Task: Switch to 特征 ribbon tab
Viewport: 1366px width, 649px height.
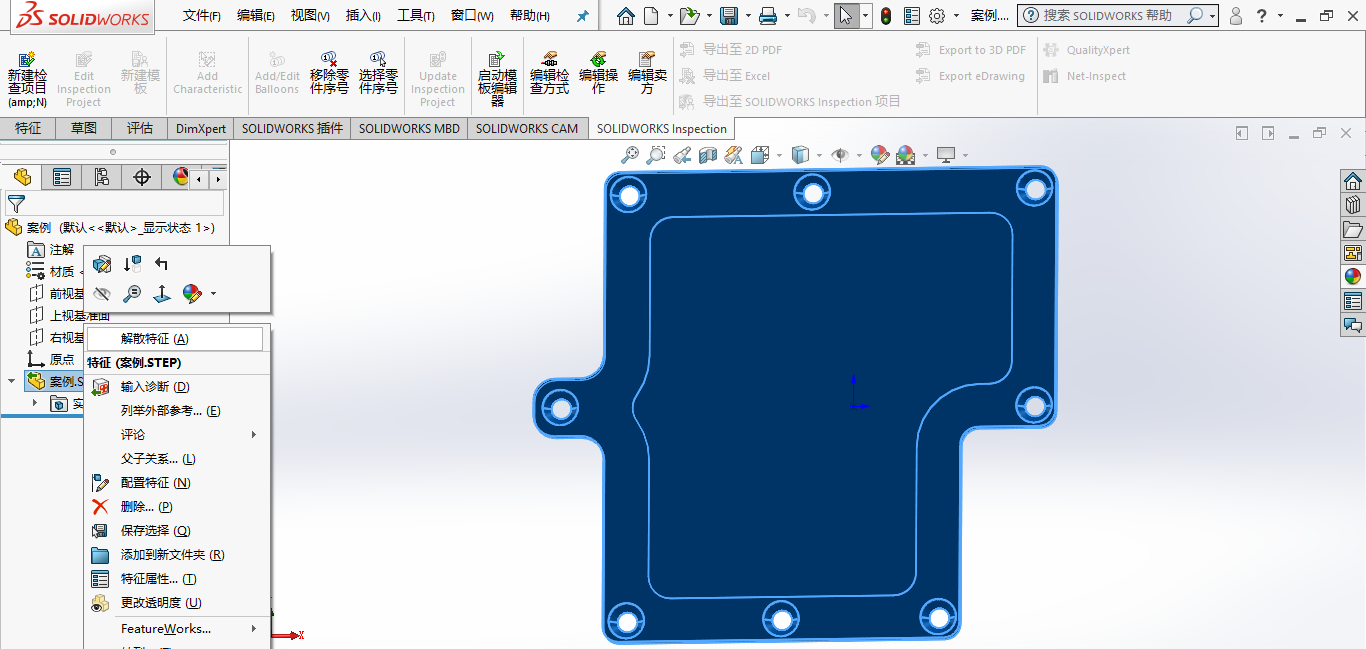Action: coord(28,128)
